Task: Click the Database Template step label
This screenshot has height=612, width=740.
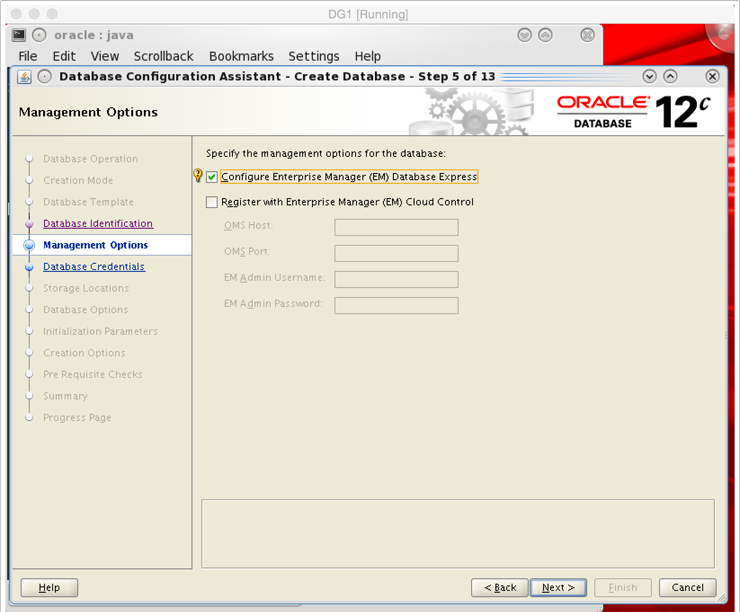Action: [x=88, y=202]
